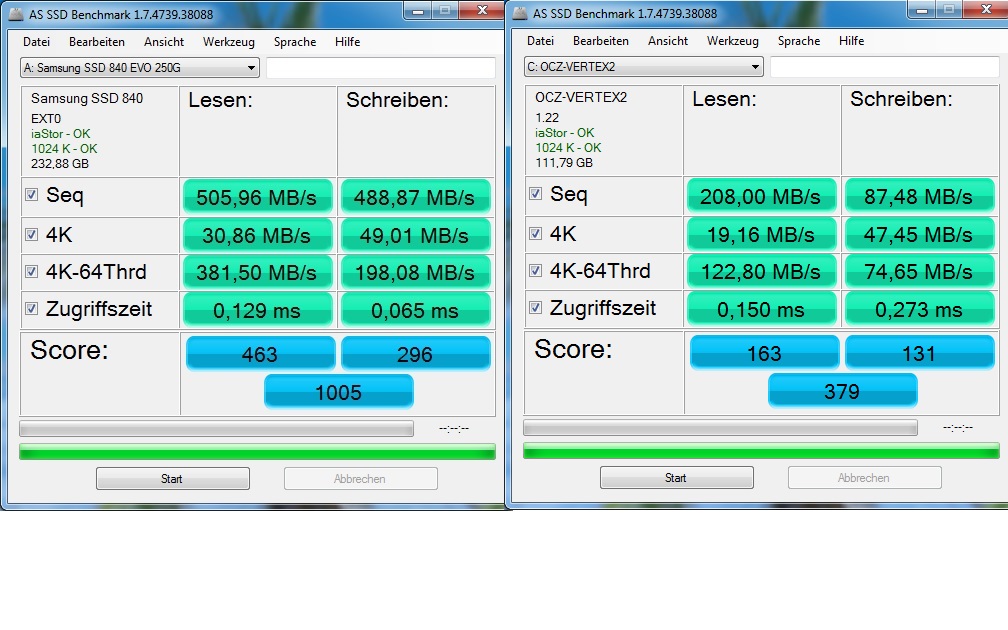Uncheck Seq test in Samsung window

tap(31, 195)
